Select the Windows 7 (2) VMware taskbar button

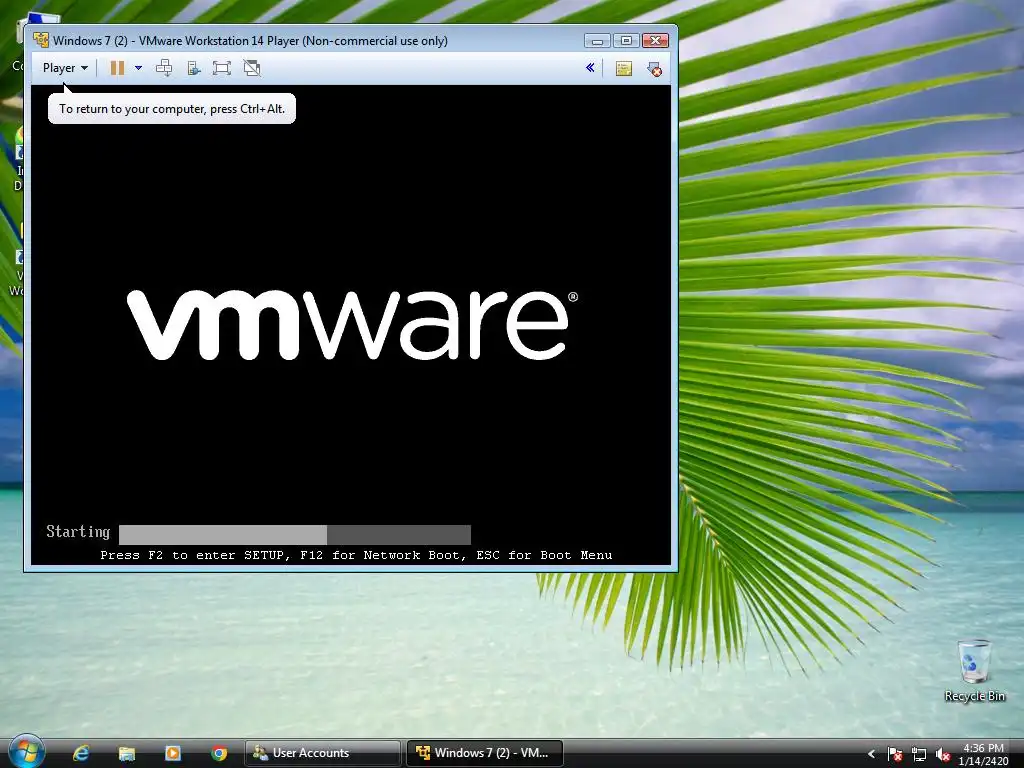(x=485, y=753)
